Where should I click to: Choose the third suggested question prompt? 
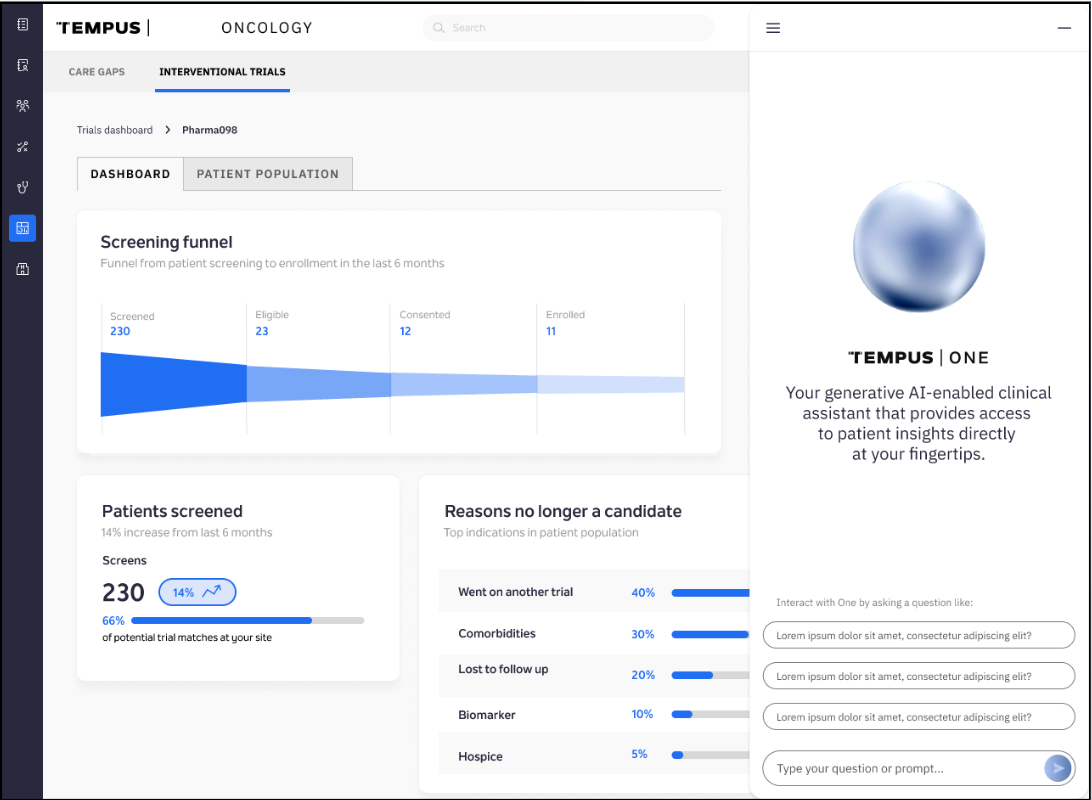(x=918, y=717)
